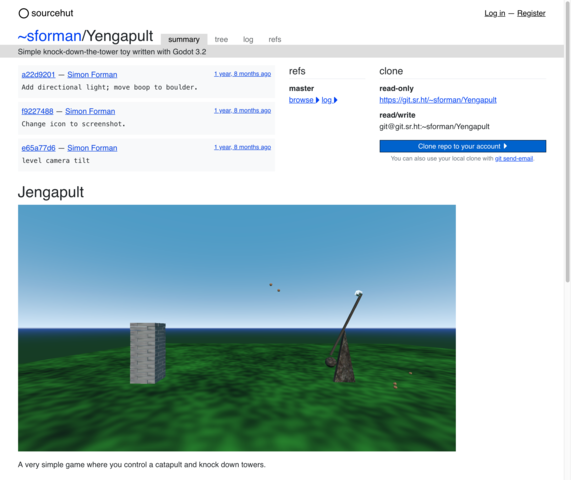571x480 pixels.
Task: Click the sourcehut circle logo icon
Action: (x=24, y=13)
